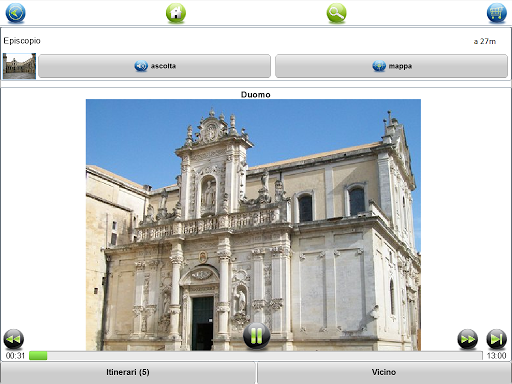Screen dimensions: 512x384
Task: Click the Duomo cathedral photo
Action: tap(253, 225)
